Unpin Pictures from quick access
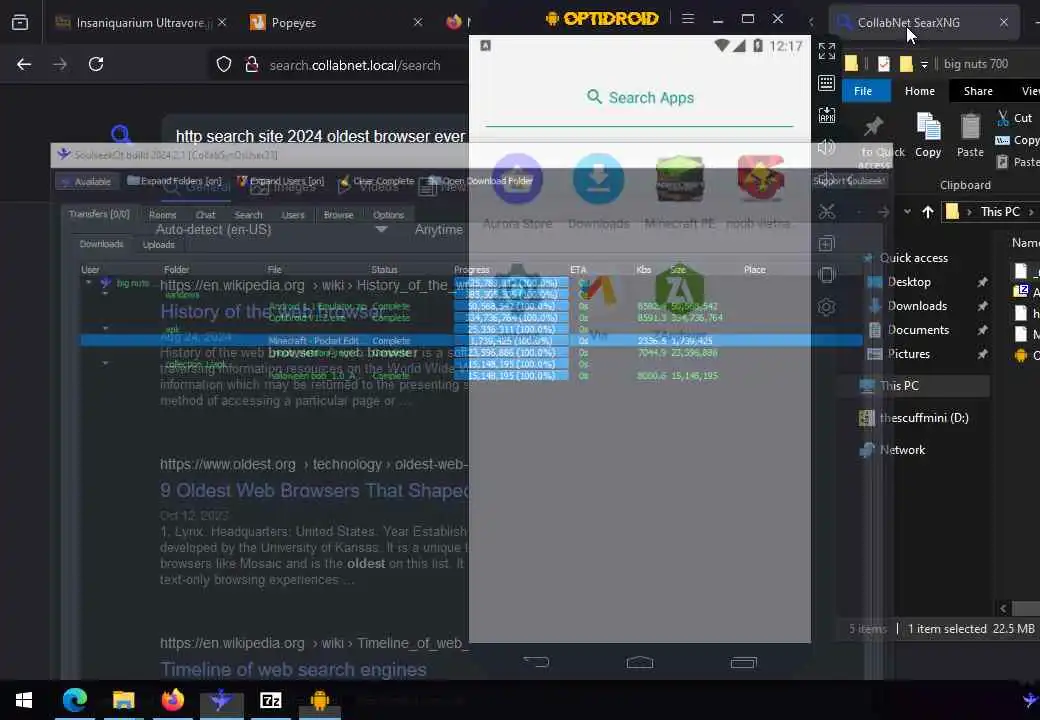 click(x=982, y=354)
